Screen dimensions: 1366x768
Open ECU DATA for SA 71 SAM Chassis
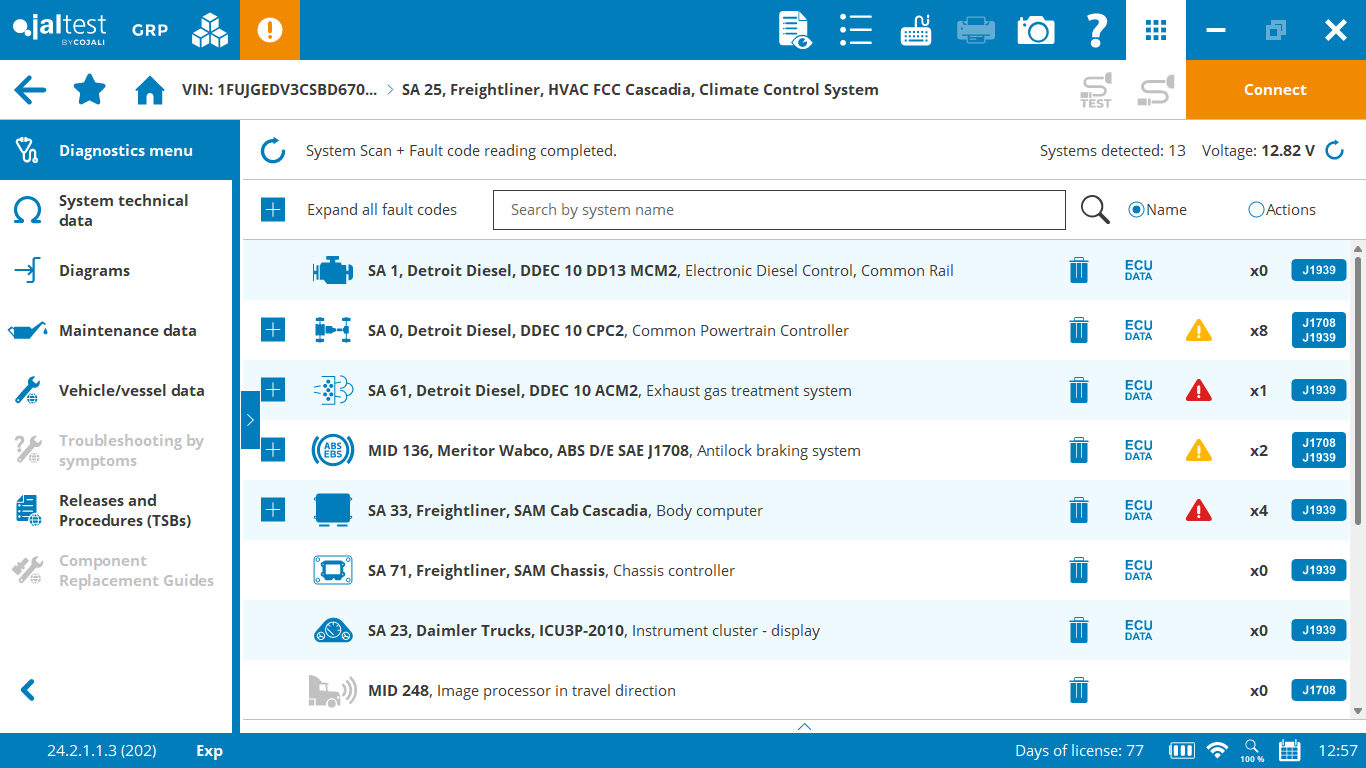point(1138,570)
